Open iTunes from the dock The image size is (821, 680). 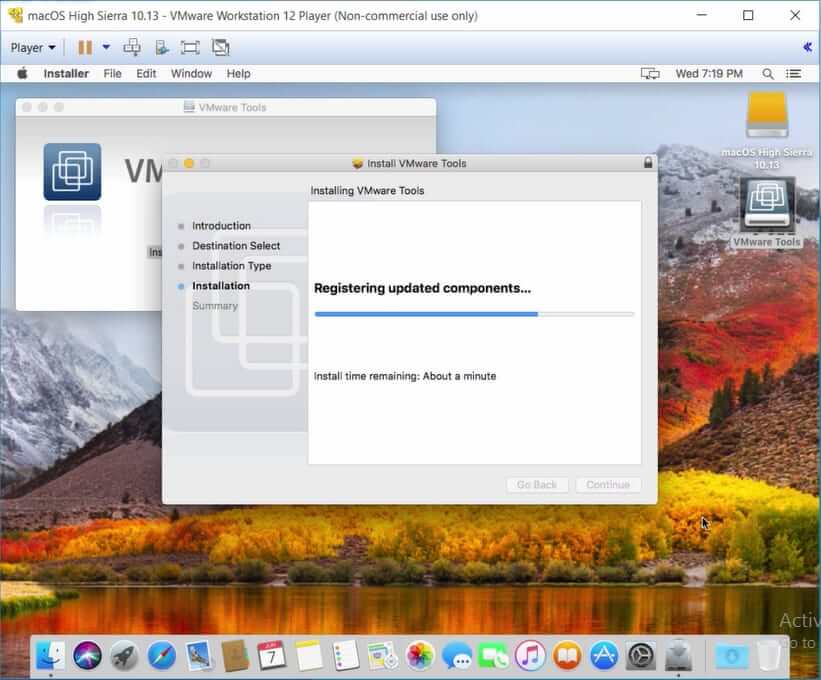pyautogui.click(x=530, y=655)
